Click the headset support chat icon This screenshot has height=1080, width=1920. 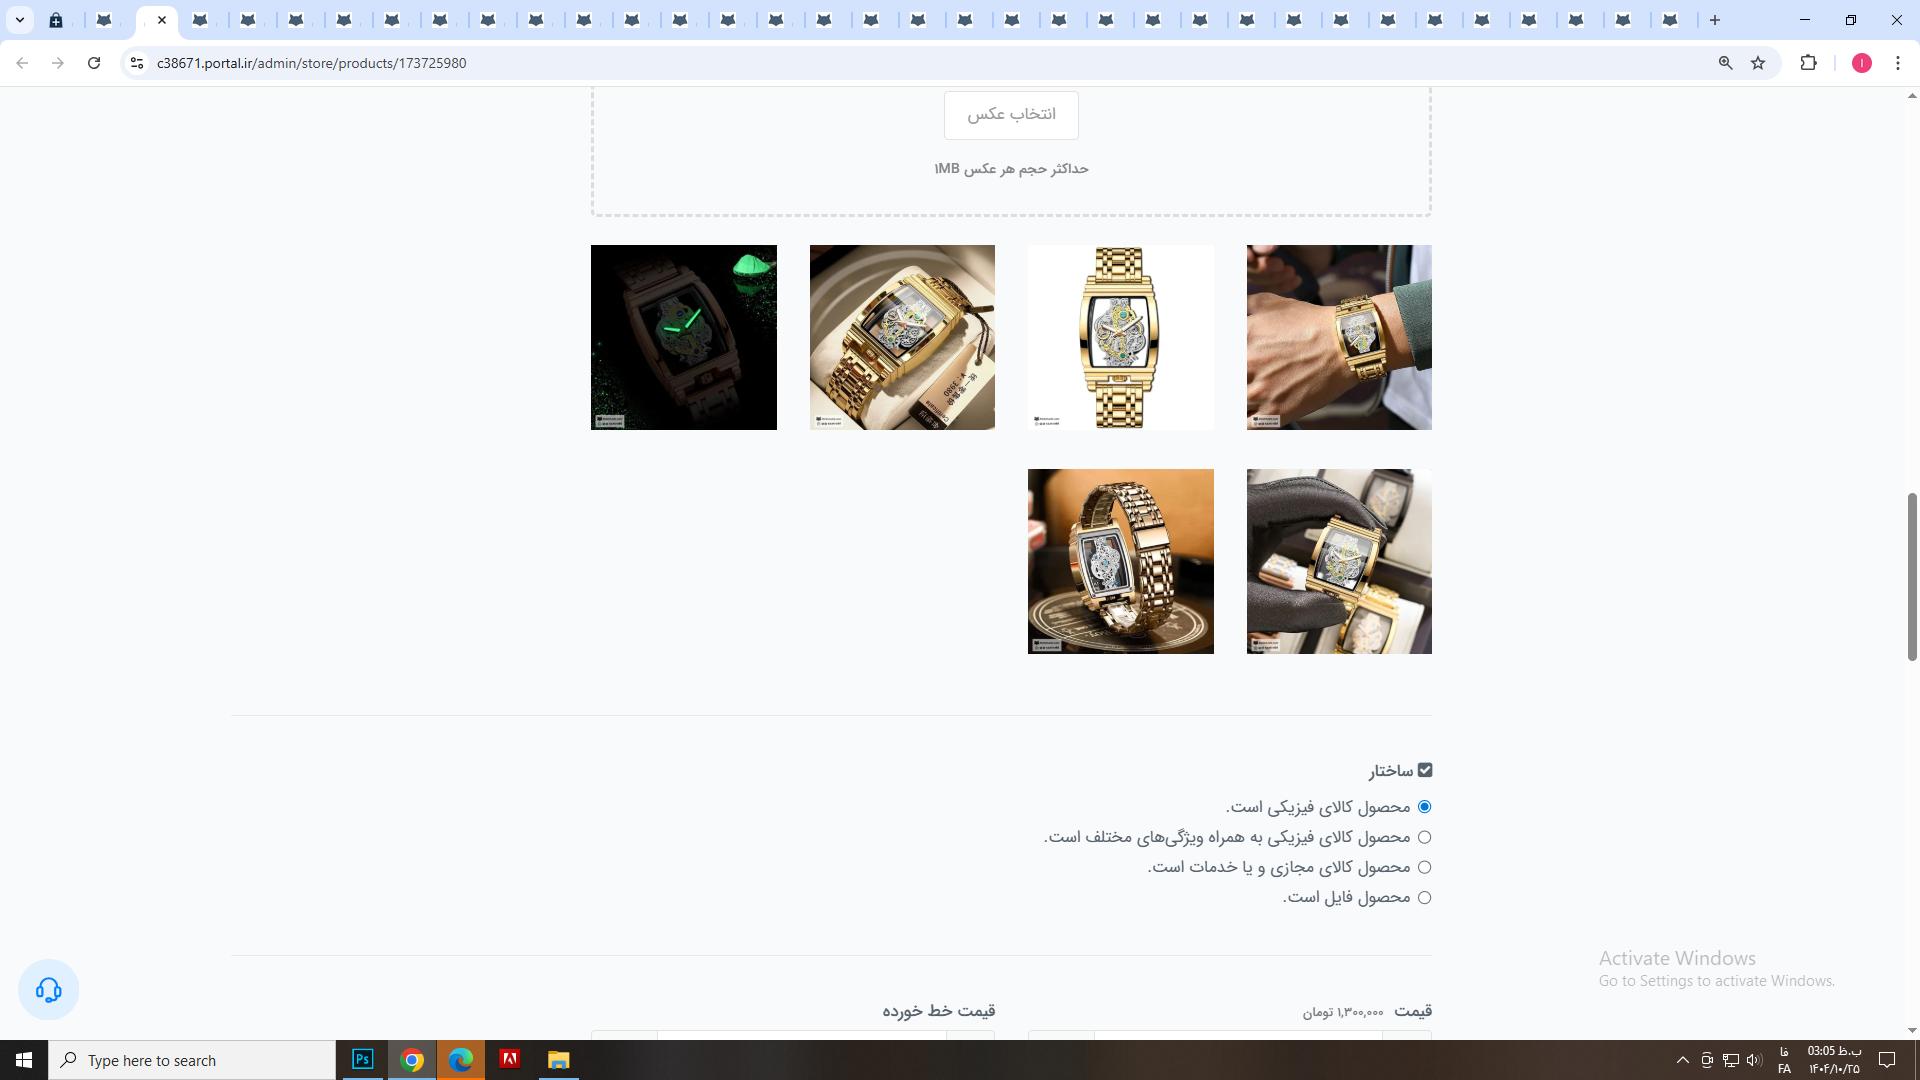(48, 990)
